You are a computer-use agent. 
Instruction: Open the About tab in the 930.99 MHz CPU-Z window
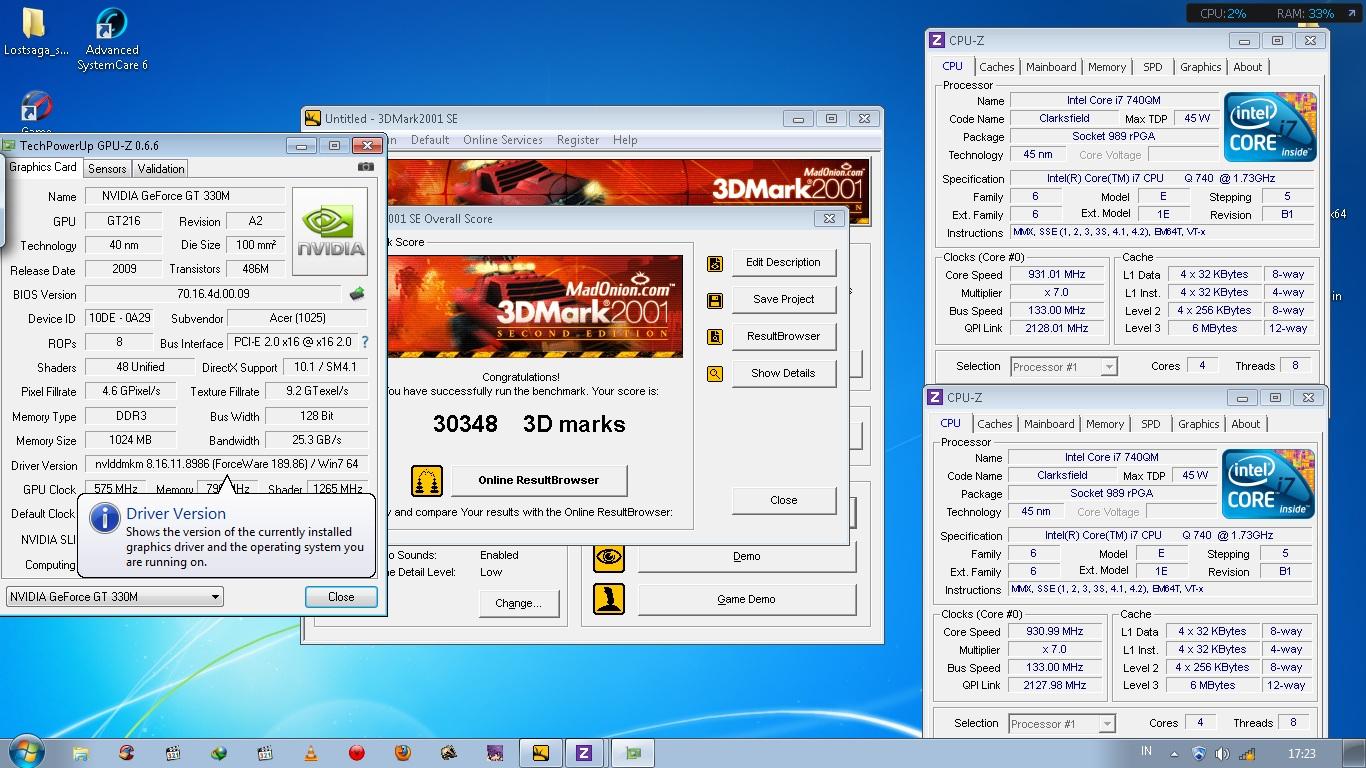[x=1246, y=424]
